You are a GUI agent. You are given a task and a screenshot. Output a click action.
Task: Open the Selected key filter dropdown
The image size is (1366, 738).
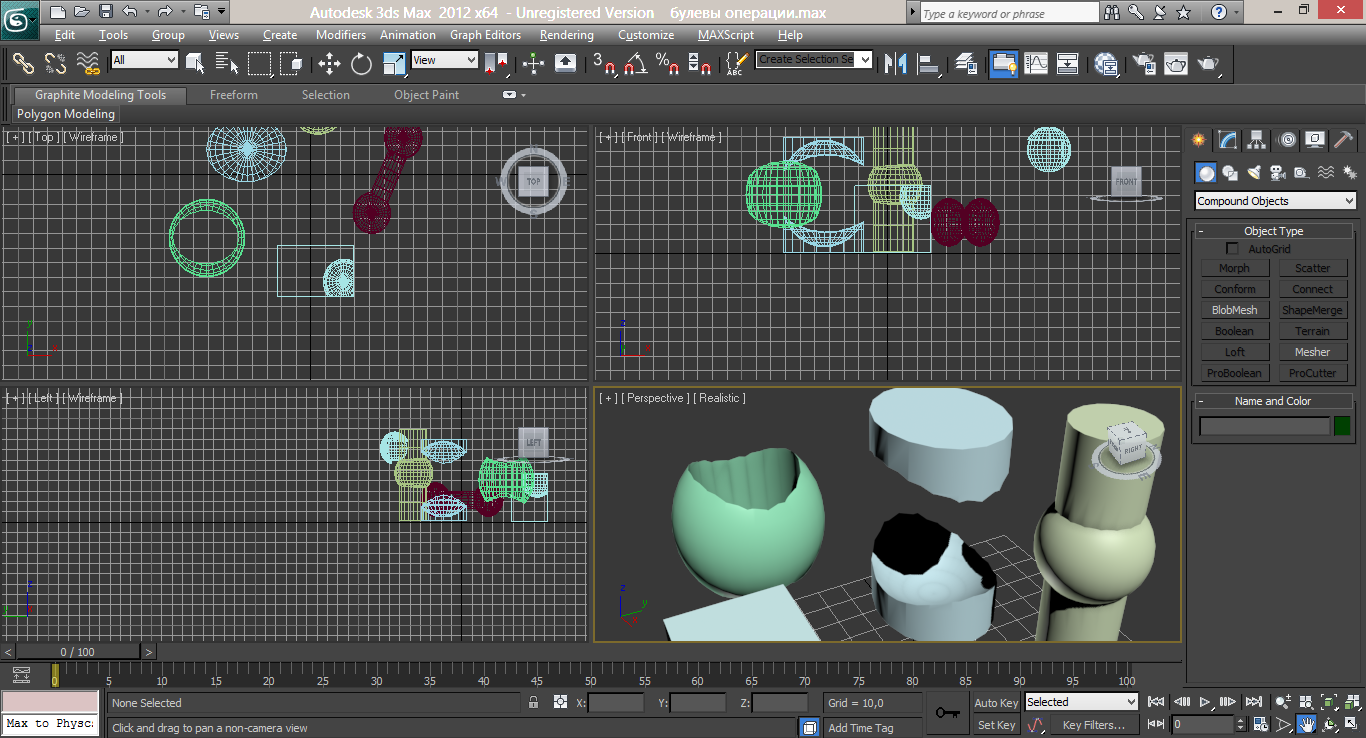pyautogui.click(x=1081, y=702)
